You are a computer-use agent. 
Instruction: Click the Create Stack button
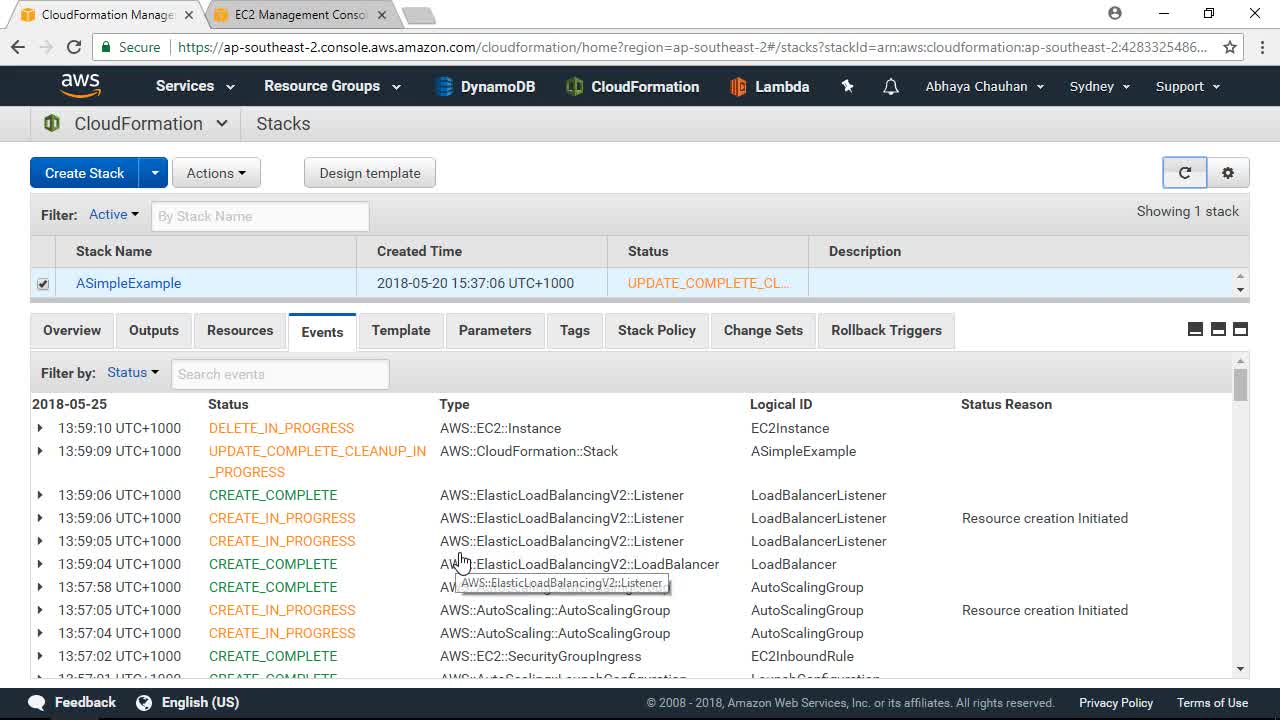[x=84, y=173]
